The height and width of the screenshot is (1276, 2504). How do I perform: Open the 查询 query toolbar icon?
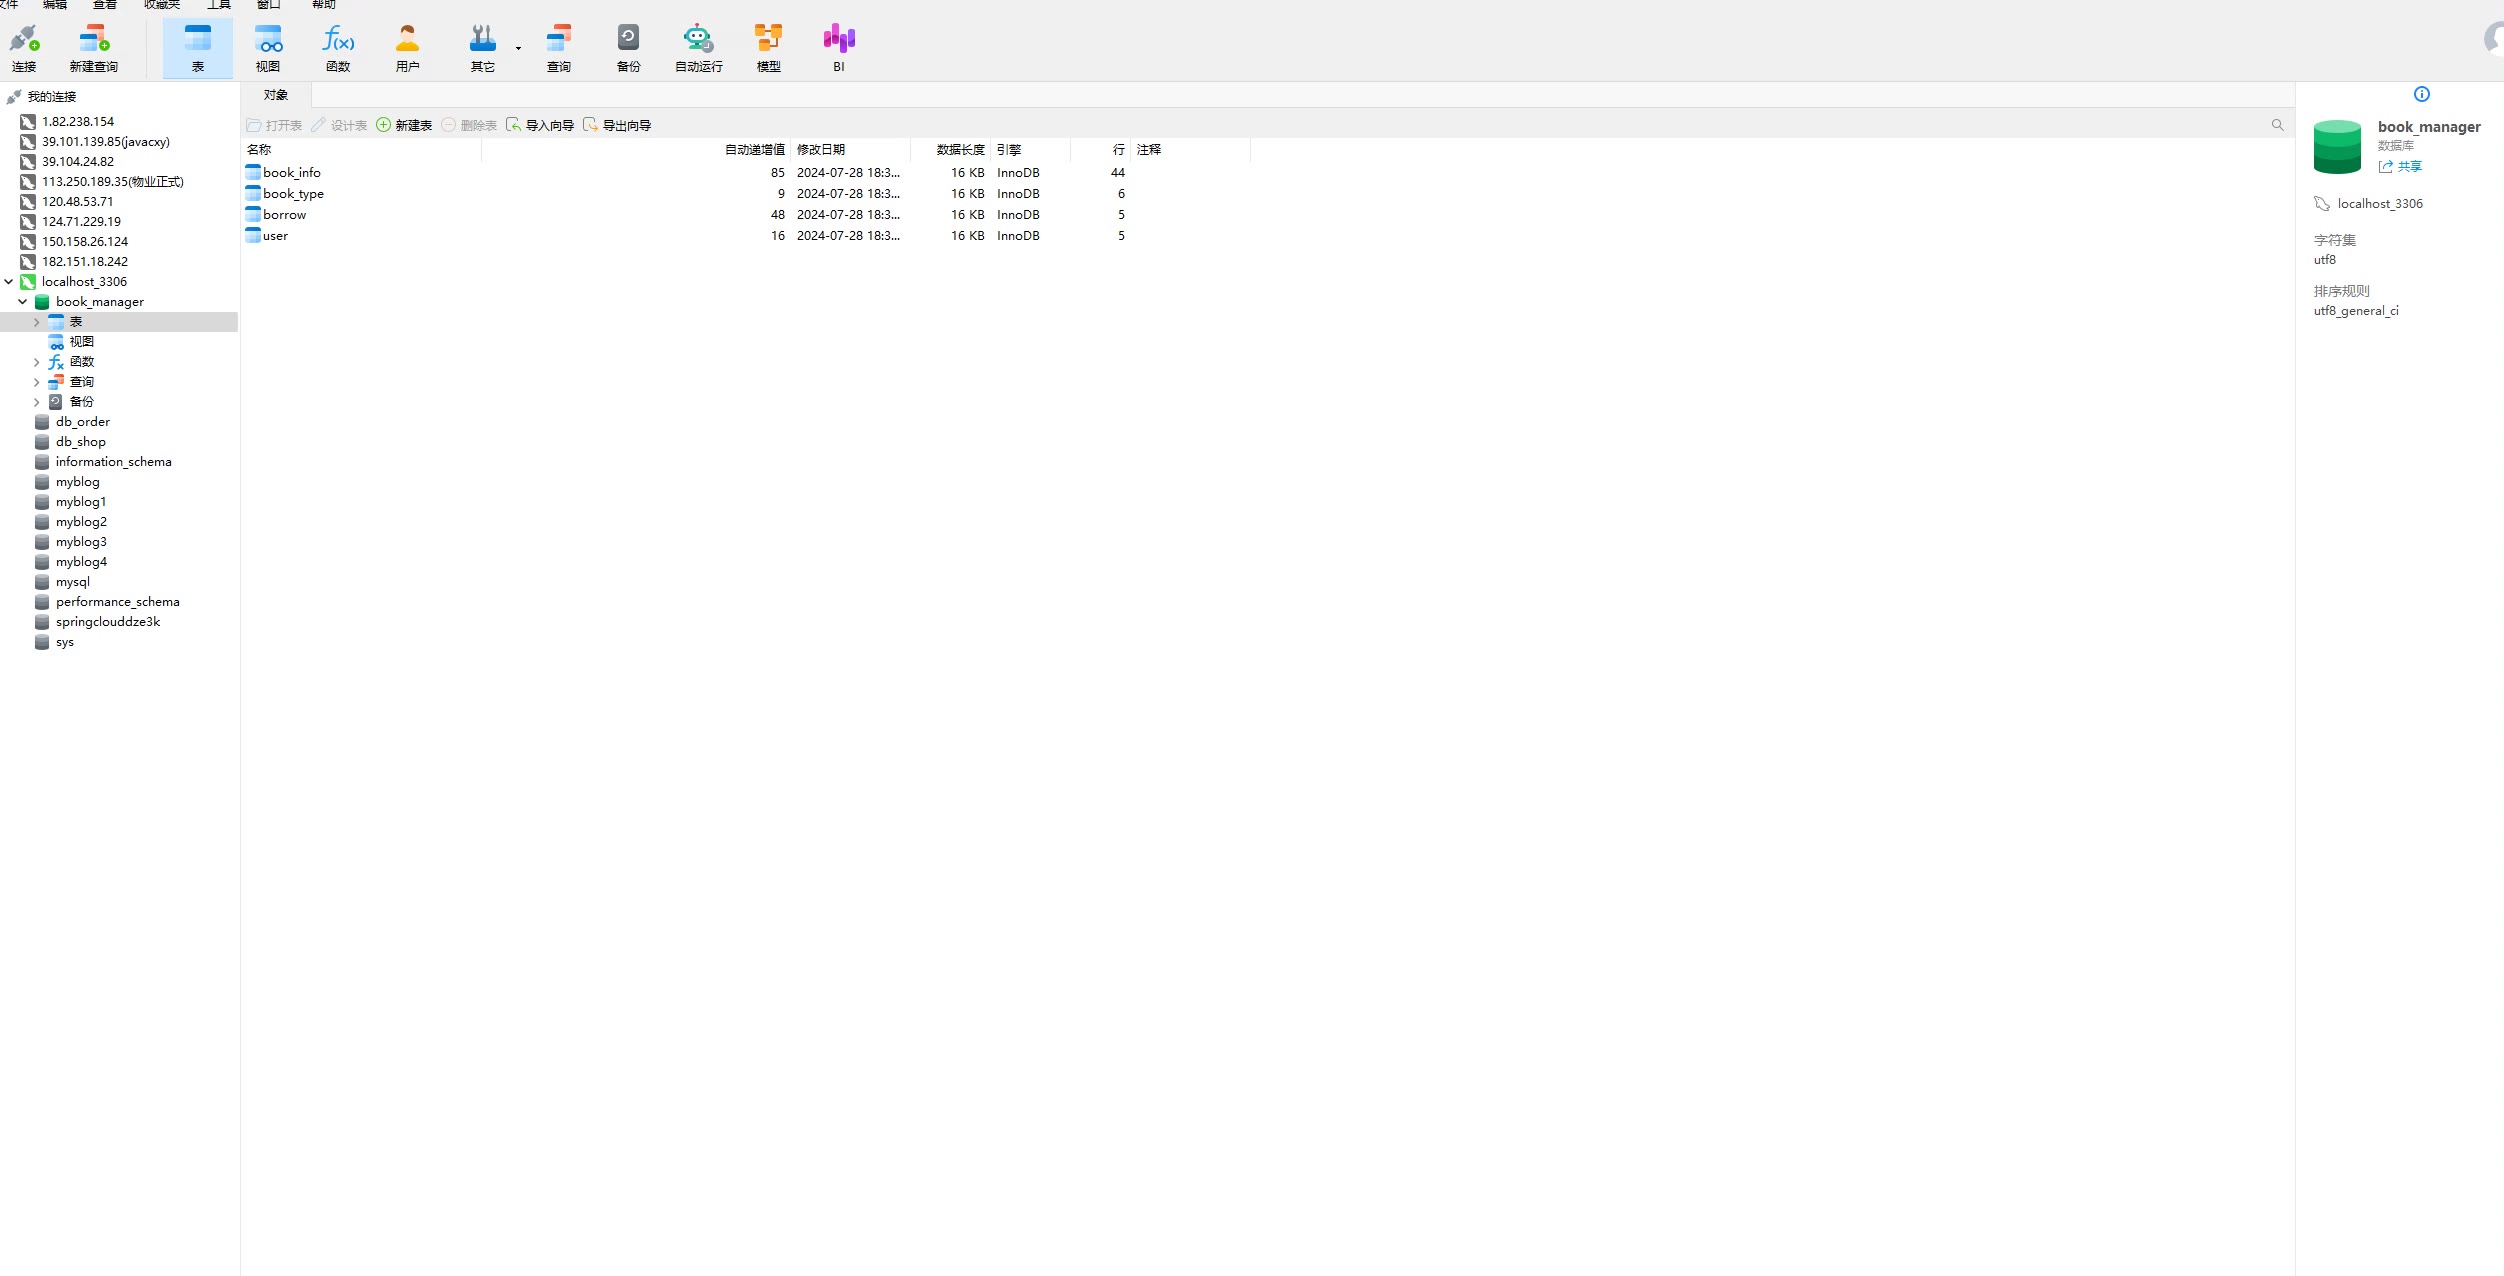(559, 48)
